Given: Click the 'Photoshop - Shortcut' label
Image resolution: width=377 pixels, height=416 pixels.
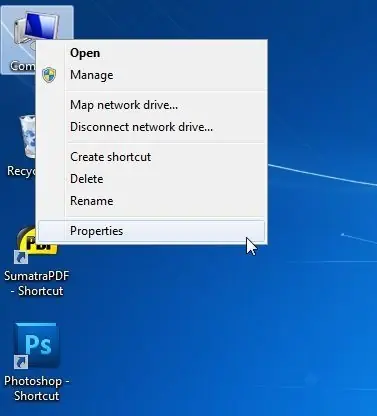Looking at the screenshot, I should pos(37,388).
